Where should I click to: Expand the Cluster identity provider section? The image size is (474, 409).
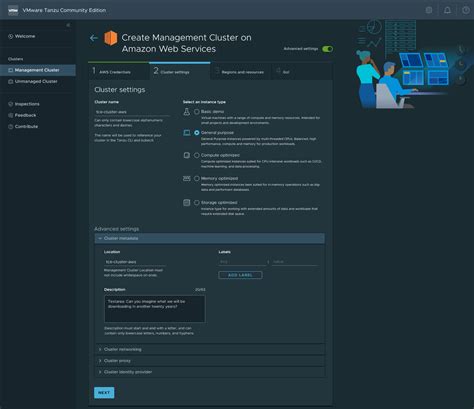210,372
